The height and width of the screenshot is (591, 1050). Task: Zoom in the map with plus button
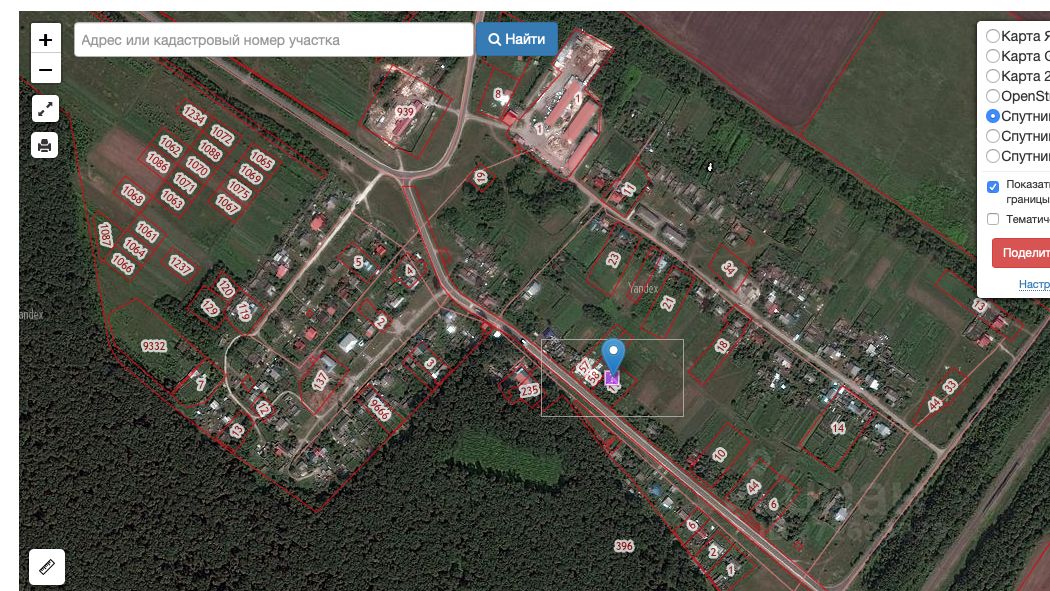[x=46, y=39]
